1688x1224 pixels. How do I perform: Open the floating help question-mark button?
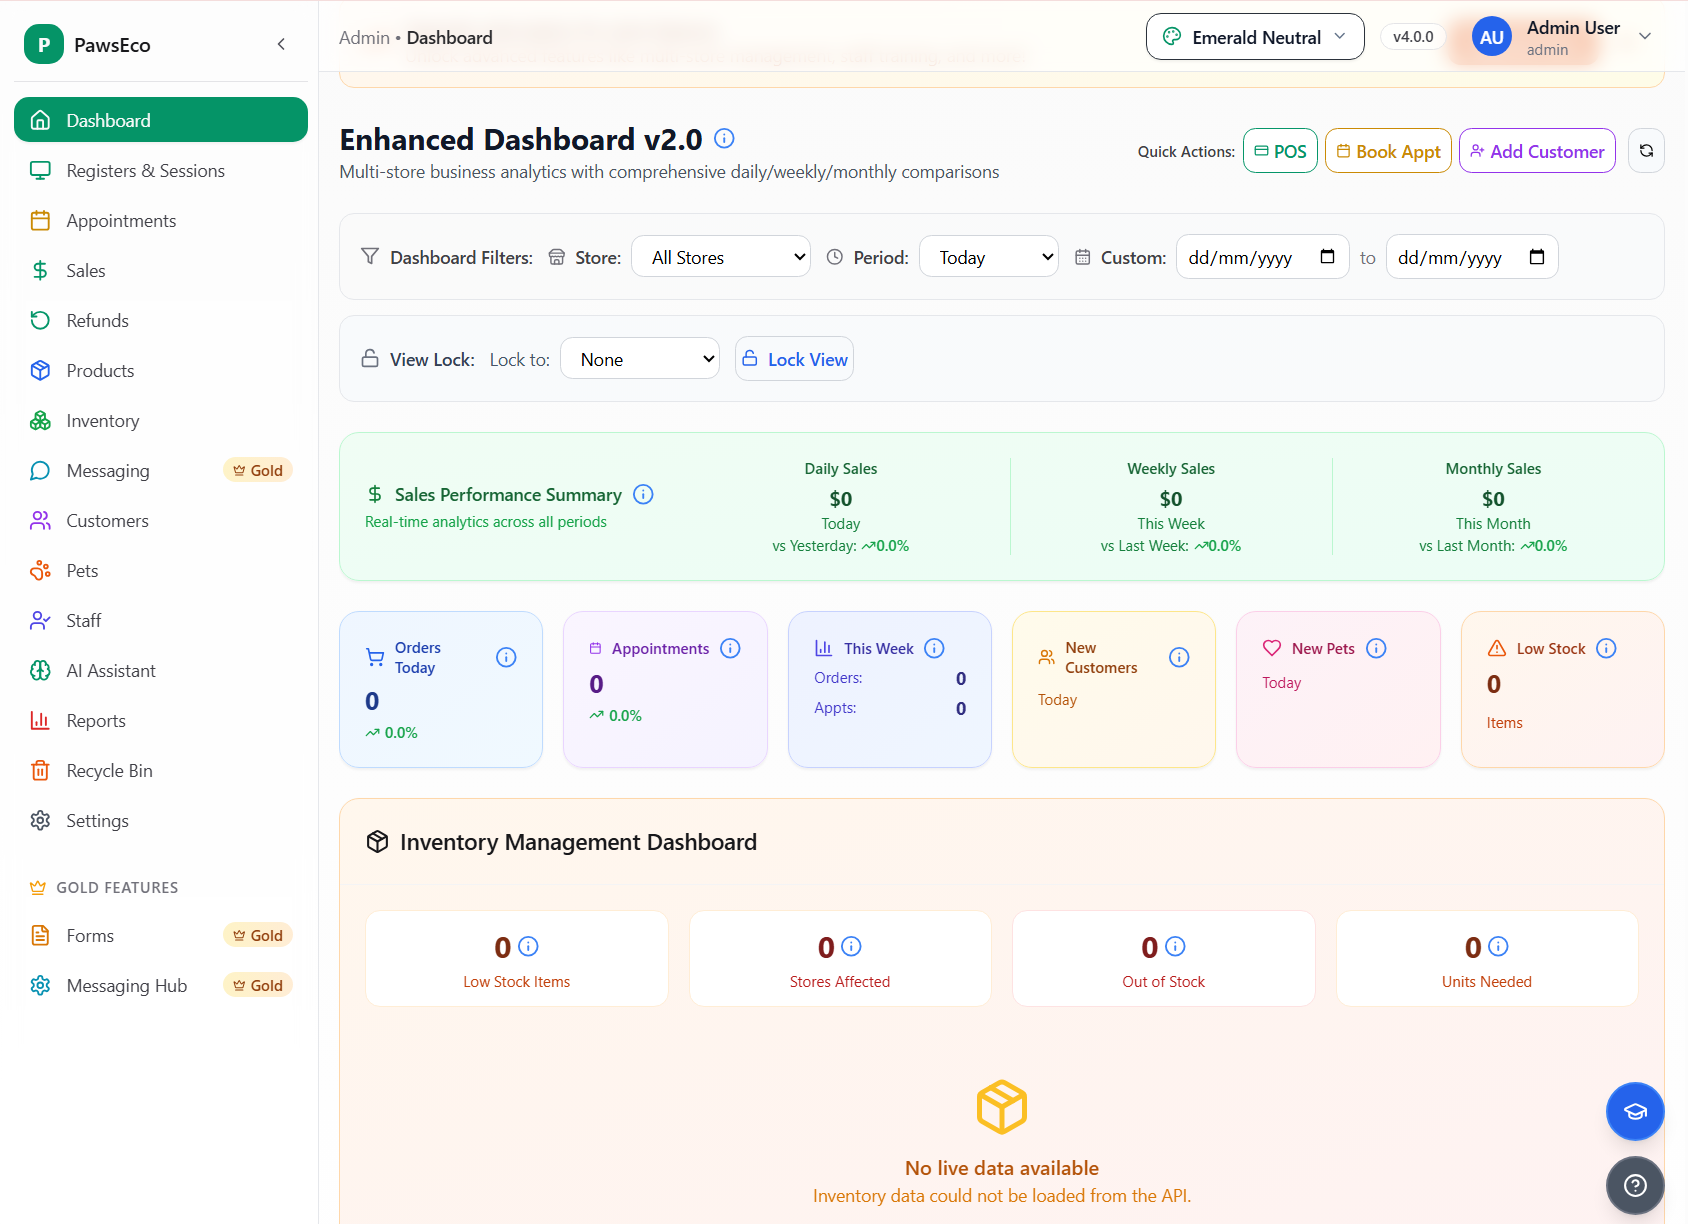tap(1635, 1185)
